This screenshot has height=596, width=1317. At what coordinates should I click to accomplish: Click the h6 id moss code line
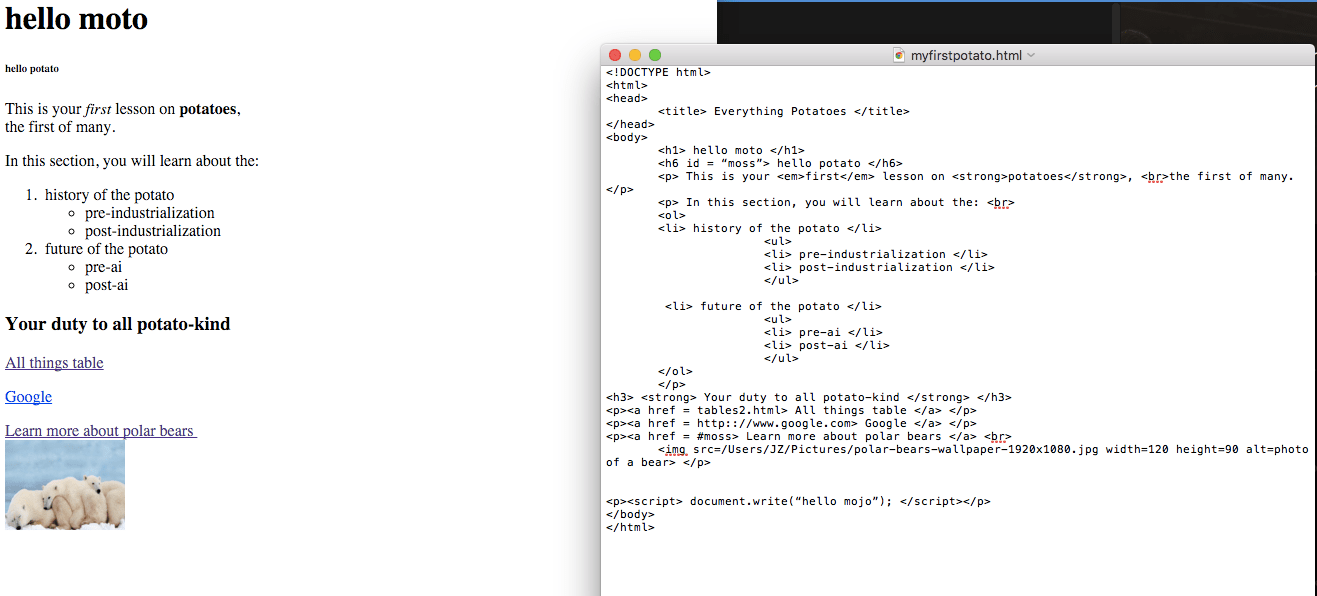pos(780,163)
